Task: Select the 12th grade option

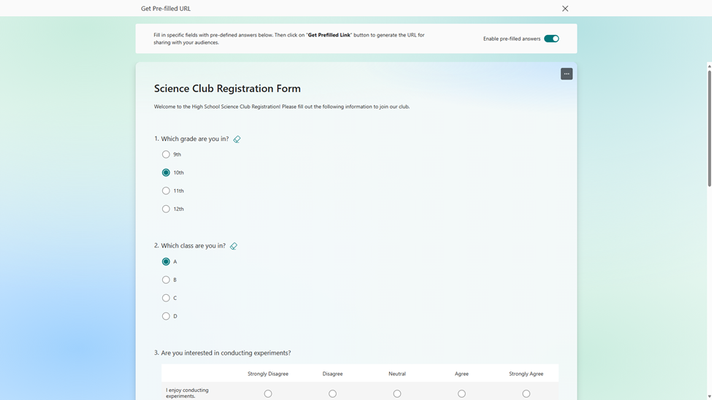Action: pyautogui.click(x=166, y=209)
